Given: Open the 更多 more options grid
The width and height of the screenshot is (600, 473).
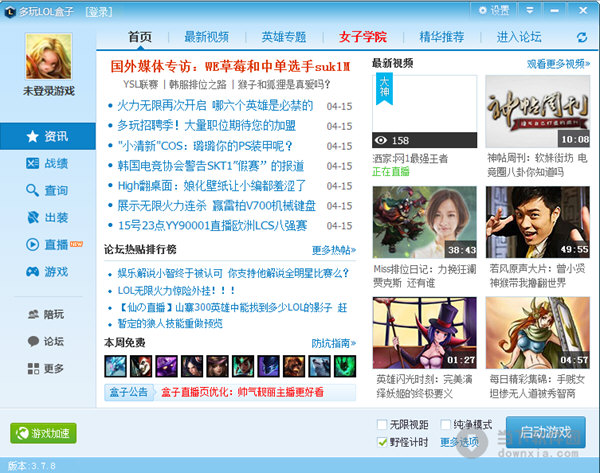Looking at the screenshot, I should (46, 369).
